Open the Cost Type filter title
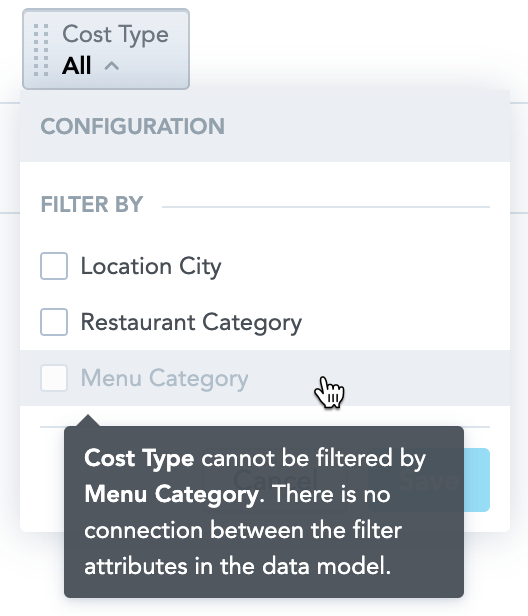The image size is (528, 616). click(x=116, y=35)
